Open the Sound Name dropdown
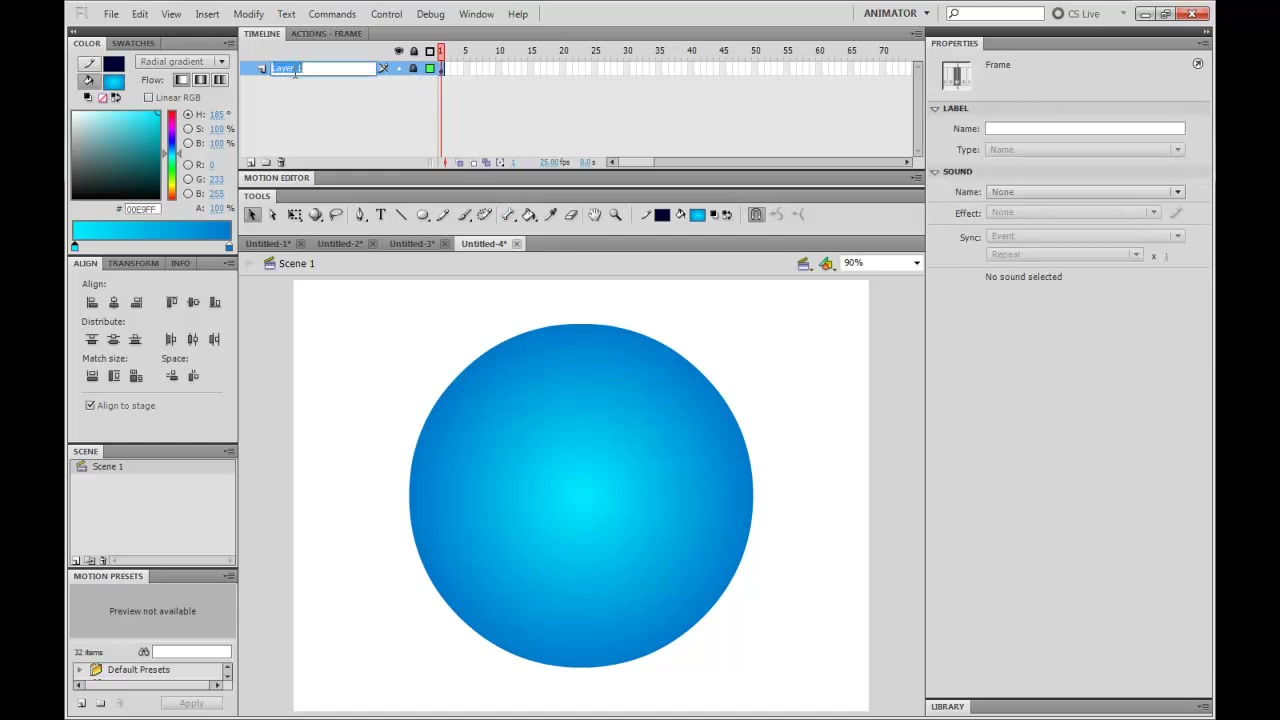The width and height of the screenshot is (1280, 720). 1085,192
